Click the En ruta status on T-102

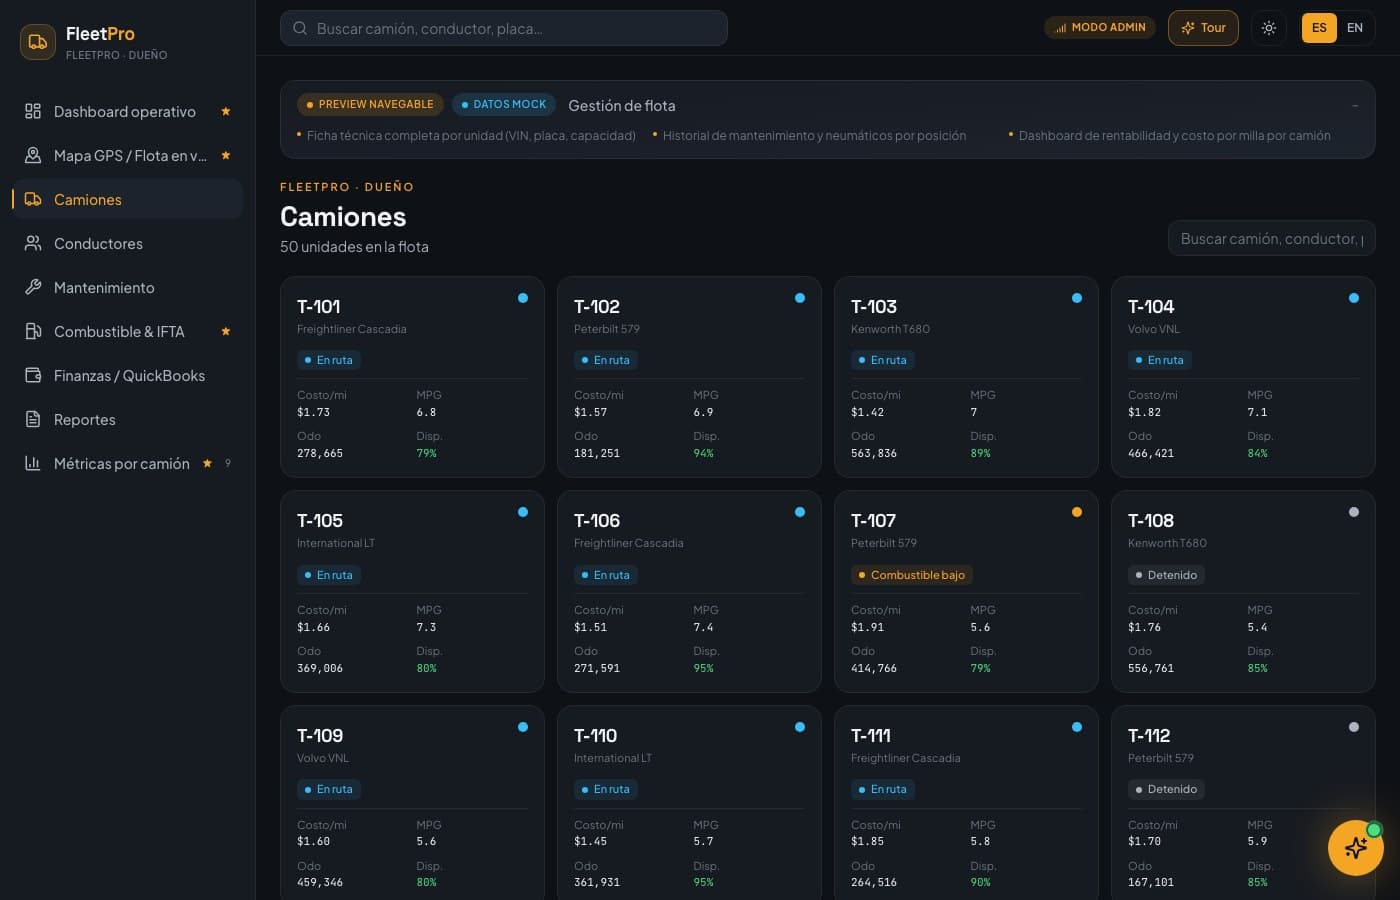(x=605, y=360)
